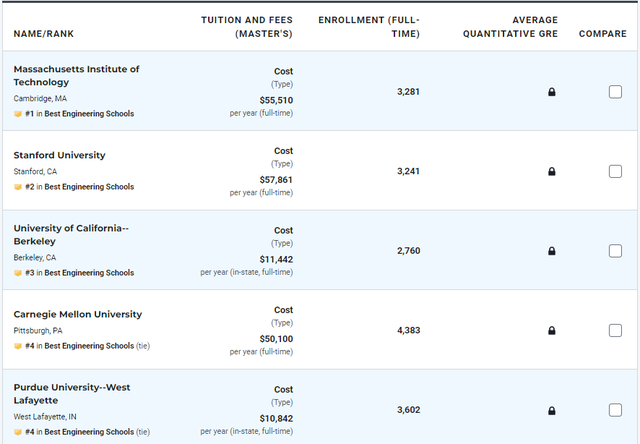Sort by the Enrollment (Full-Time) header
640x444 pixels.
pyautogui.click(x=369, y=27)
